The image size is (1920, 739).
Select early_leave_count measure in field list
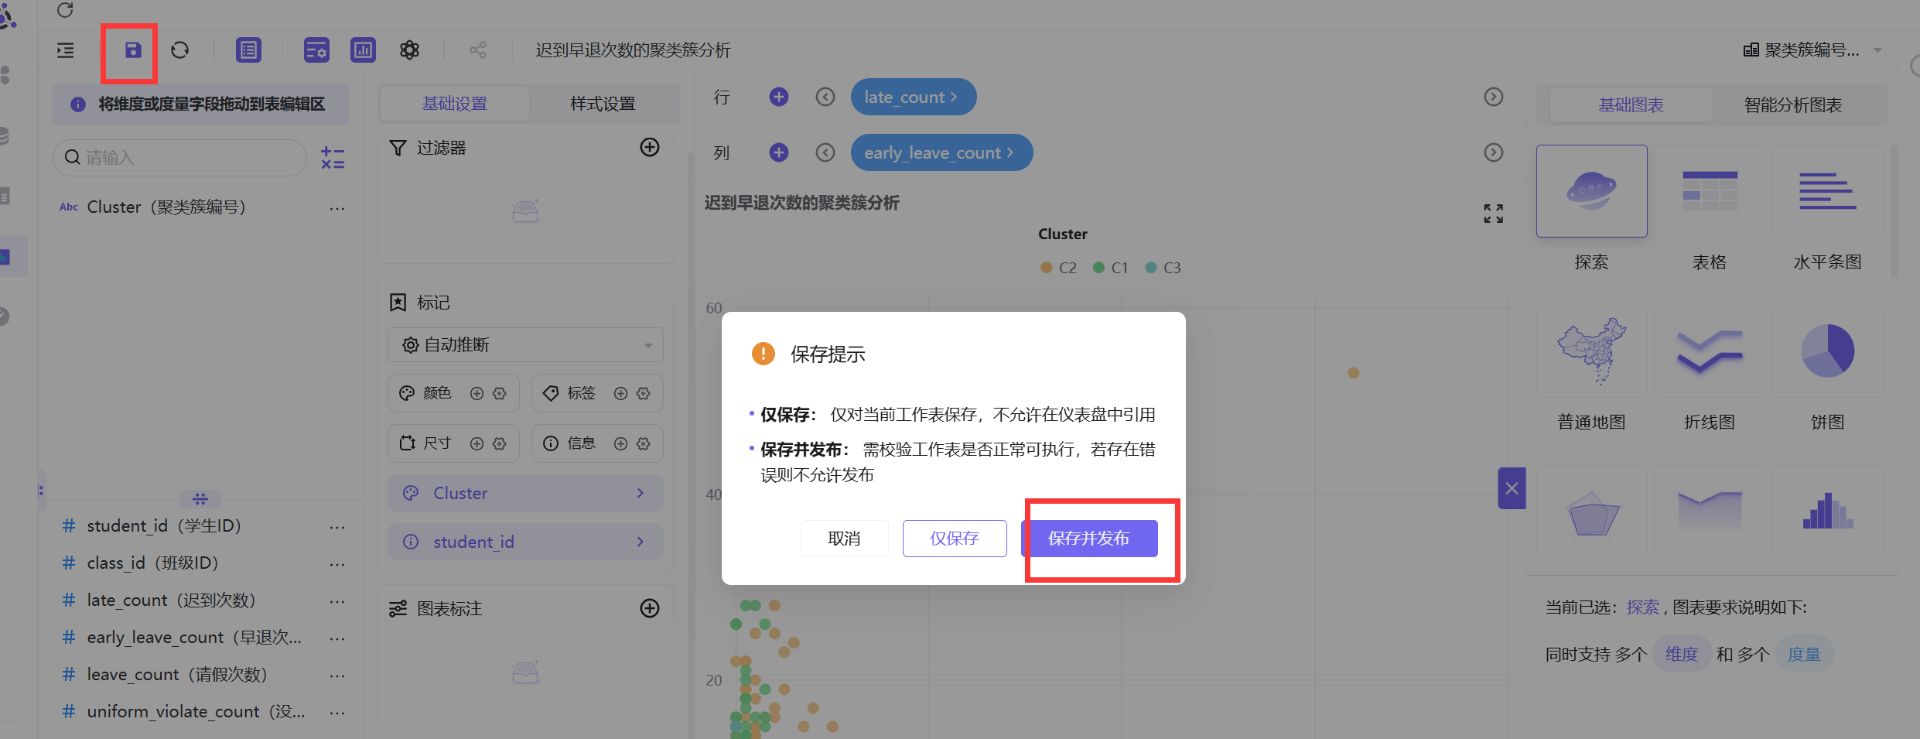point(193,638)
